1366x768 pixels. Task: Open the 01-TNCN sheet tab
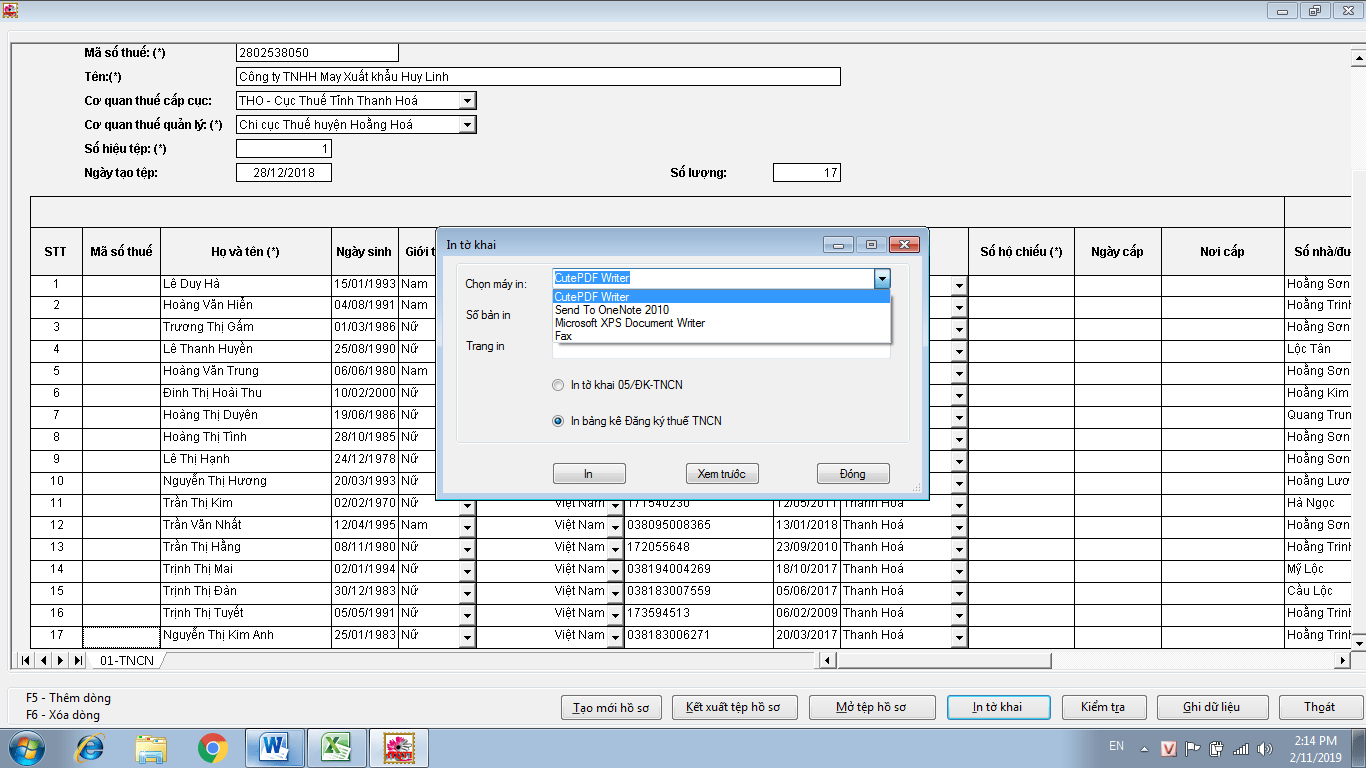126,661
